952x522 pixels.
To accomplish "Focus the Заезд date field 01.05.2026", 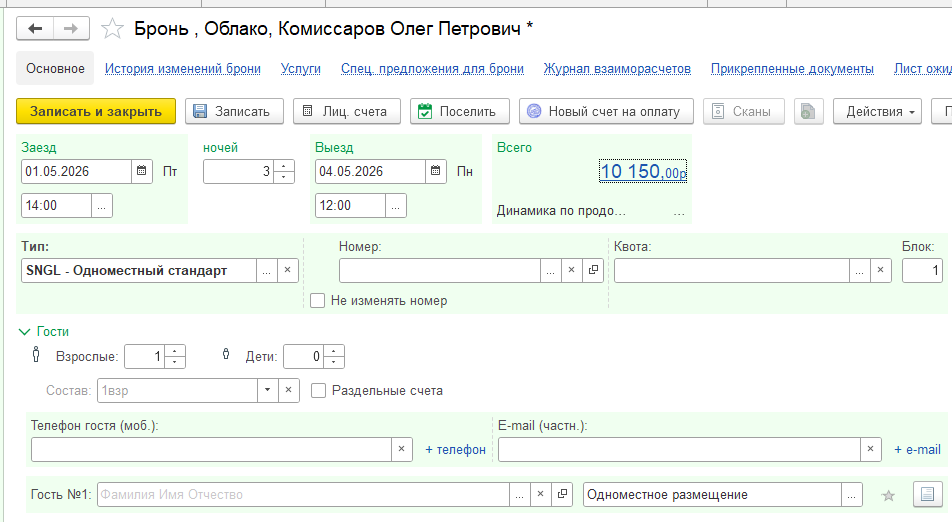I will [x=76, y=171].
